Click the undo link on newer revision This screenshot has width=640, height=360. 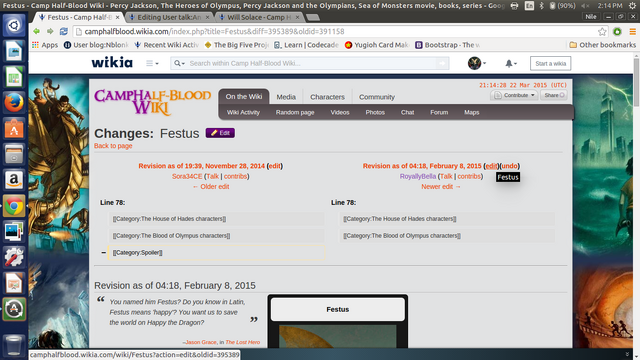click(509, 166)
